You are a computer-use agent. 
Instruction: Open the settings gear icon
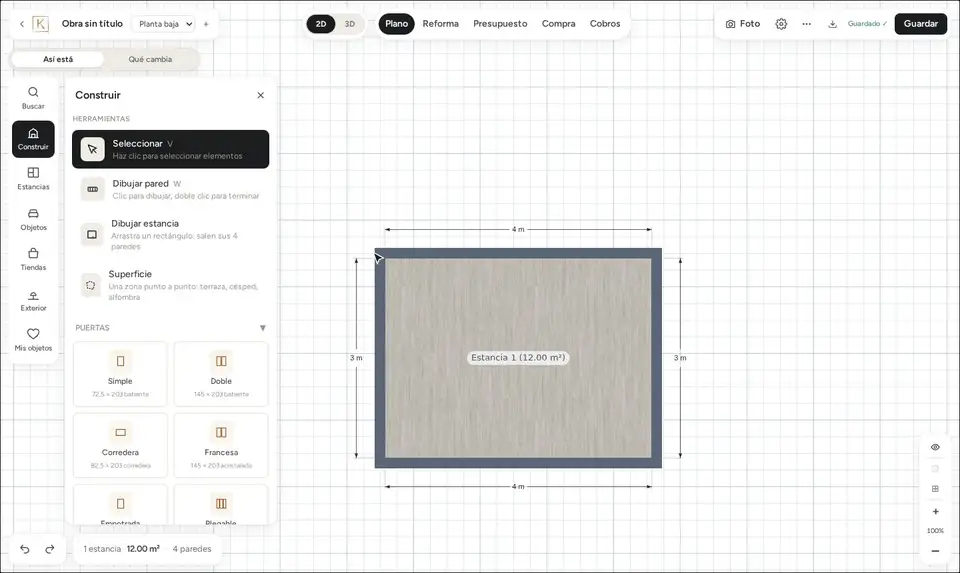pyautogui.click(x=781, y=24)
